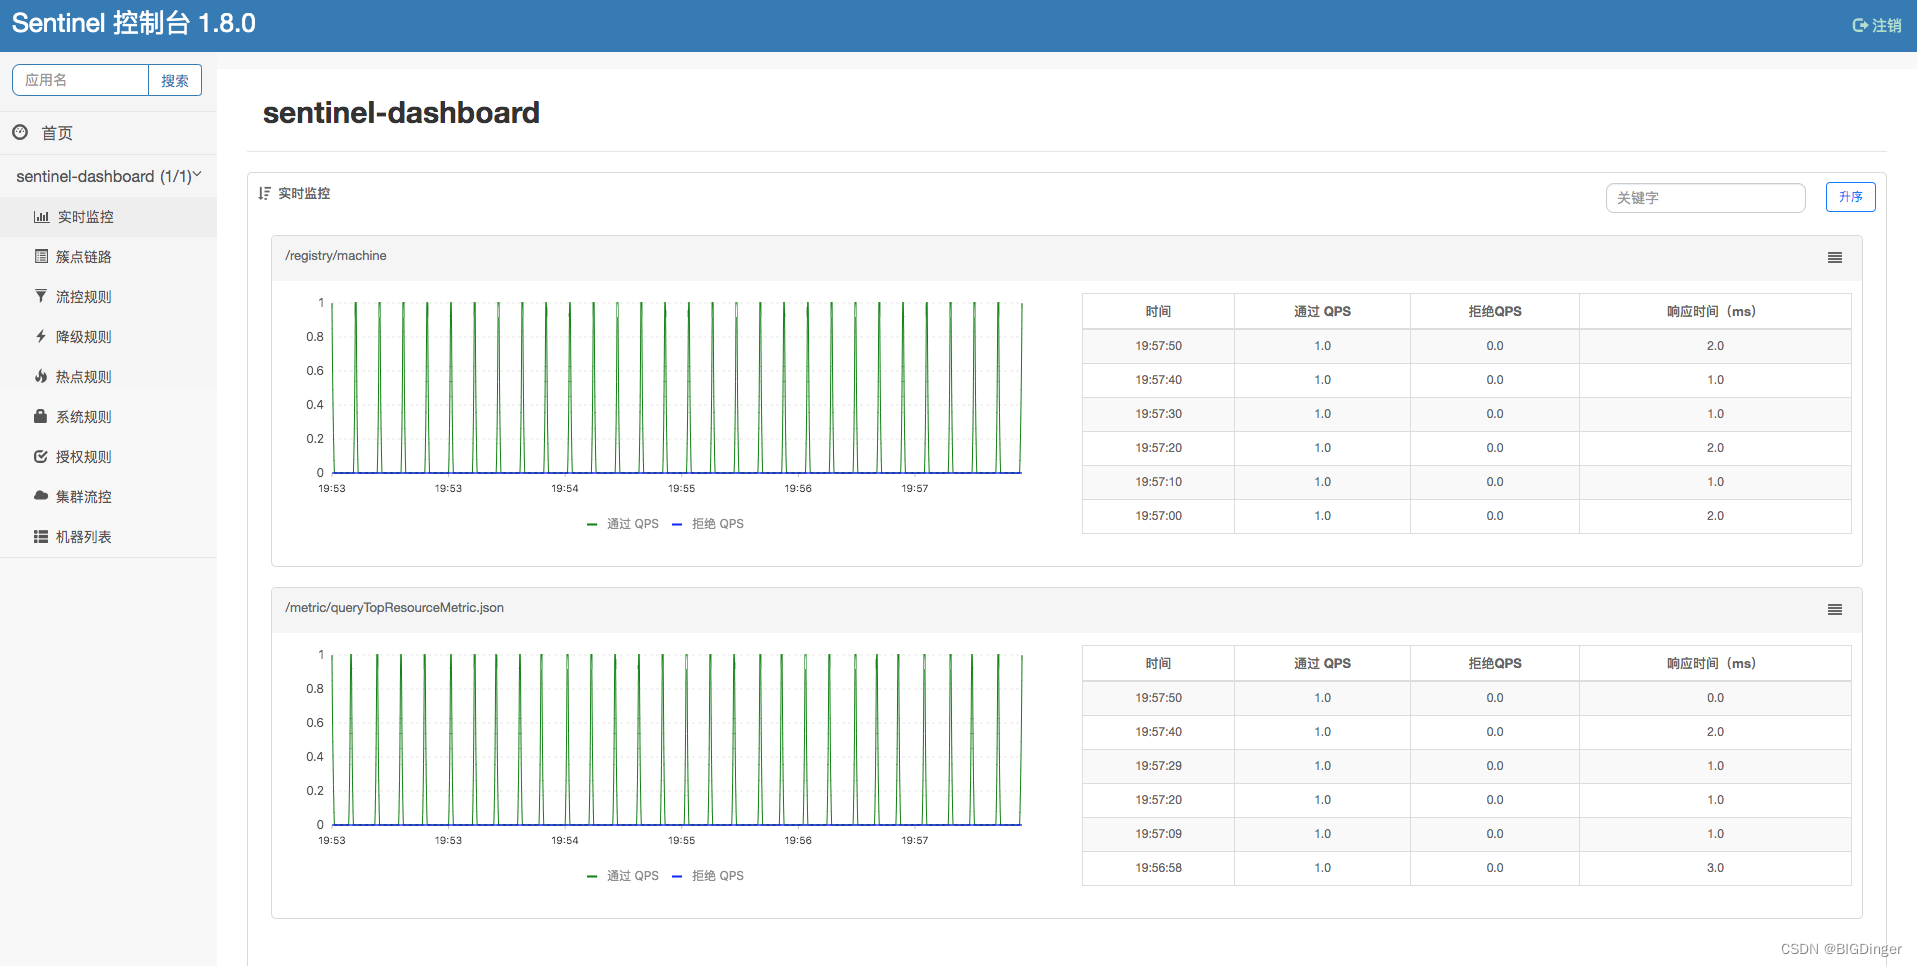The width and height of the screenshot is (1917, 966).
Task: Select the 19:57:29 time cell
Action: pyautogui.click(x=1158, y=766)
